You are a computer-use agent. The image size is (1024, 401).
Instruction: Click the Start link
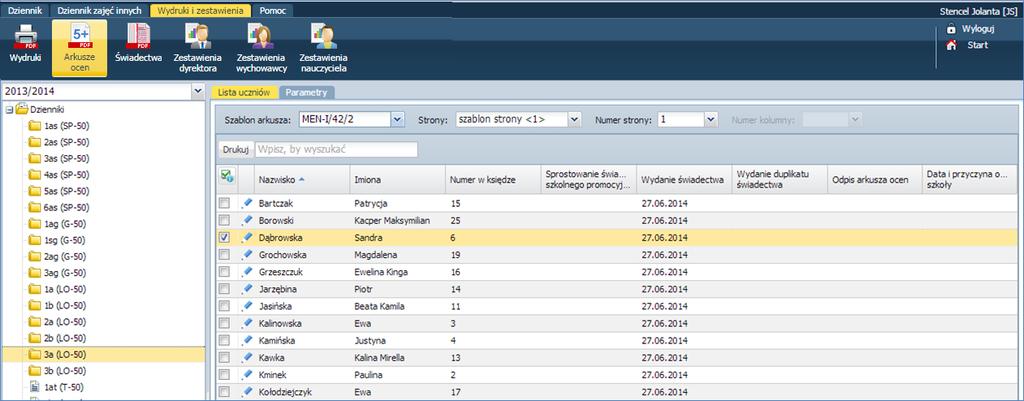pyautogui.click(x=978, y=45)
